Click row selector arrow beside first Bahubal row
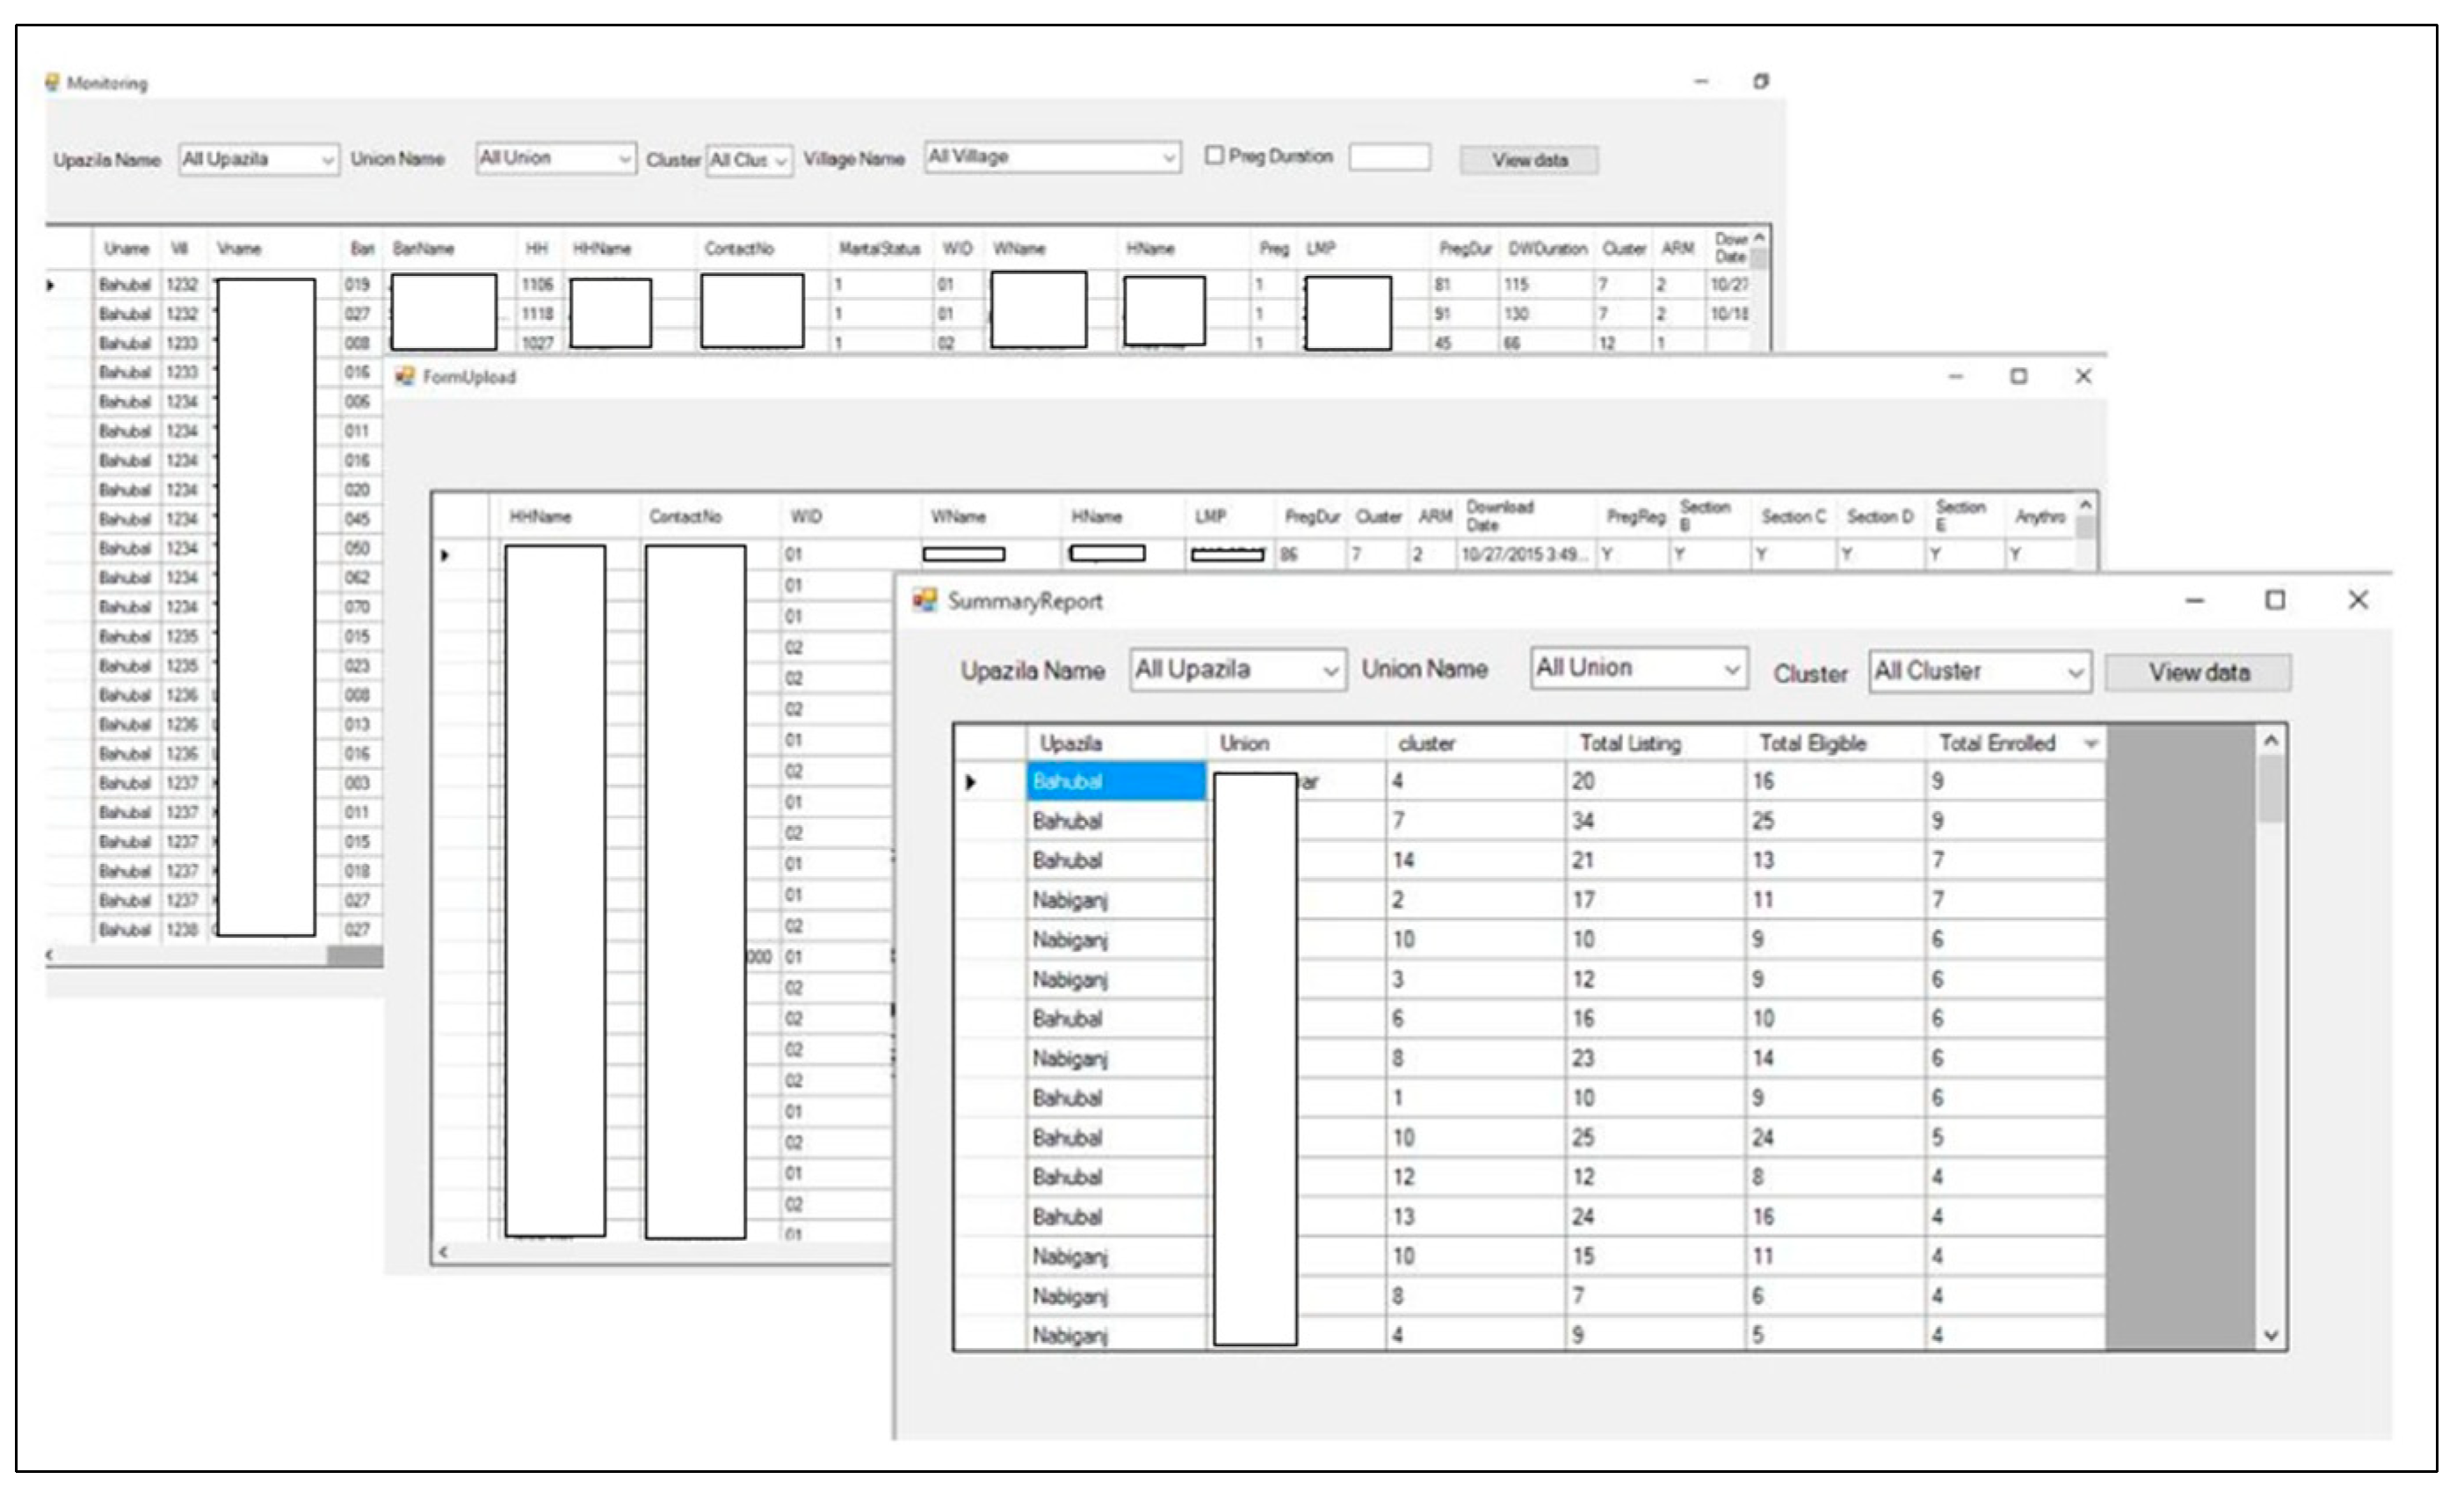The image size is (2464, 1501). click(x=970, y=782)
